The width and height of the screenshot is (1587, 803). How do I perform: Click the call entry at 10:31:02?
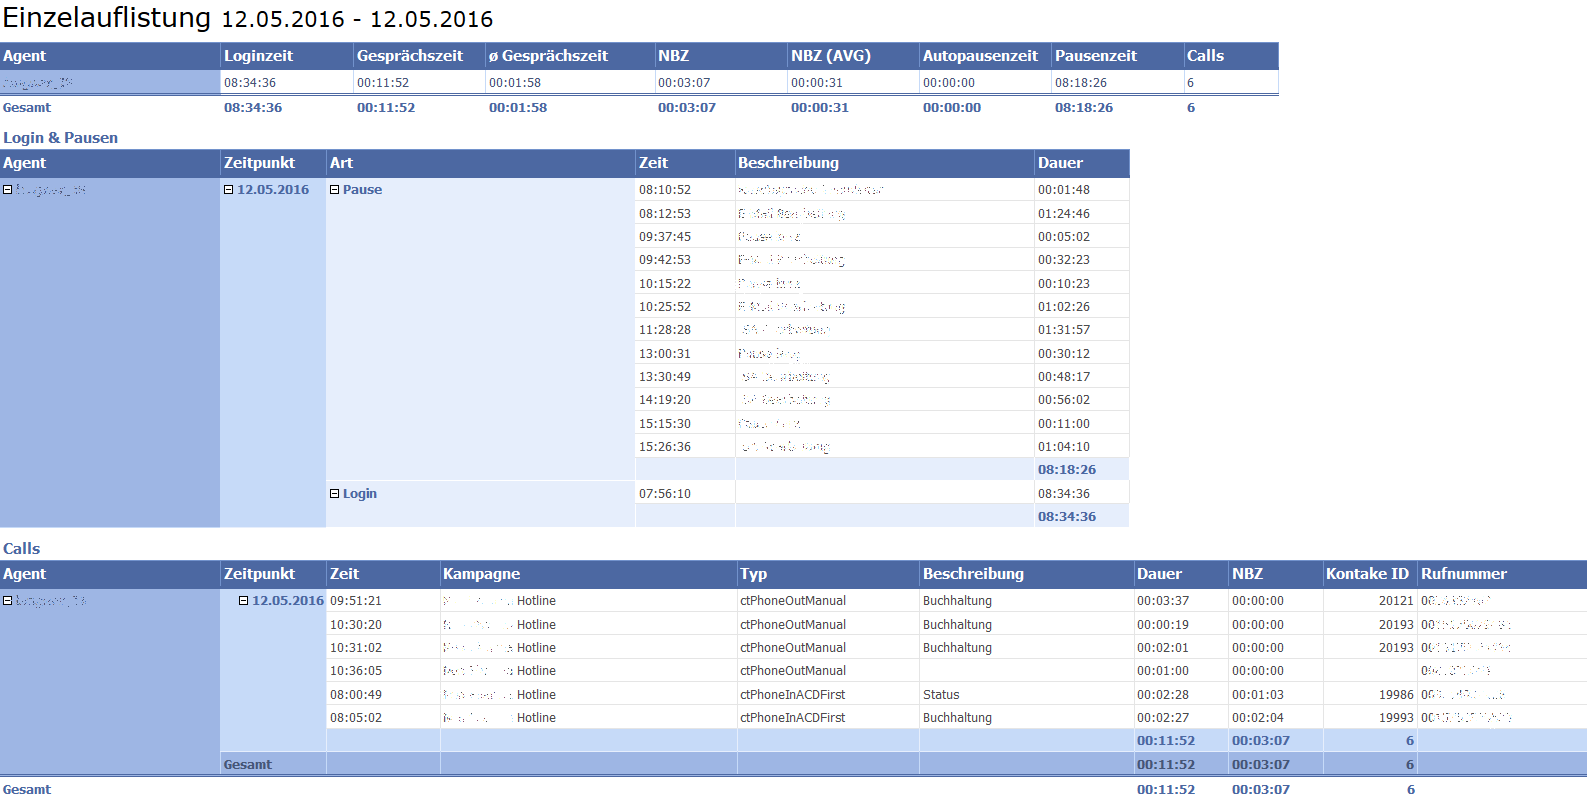coord(356,648)
